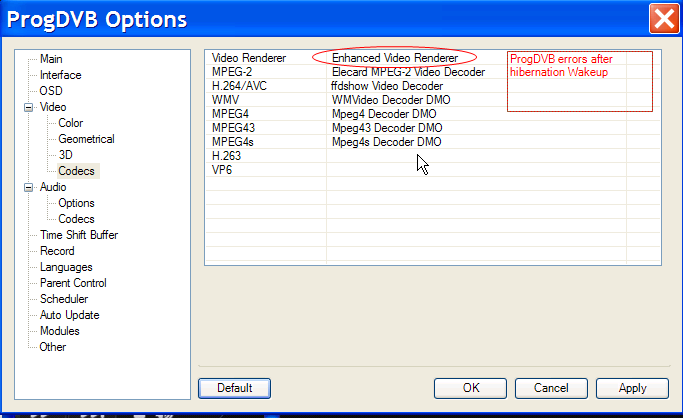Viewport: 683px width, 418px height.
Task: Open the Interface settings page
Action: (x=60, y=75)
